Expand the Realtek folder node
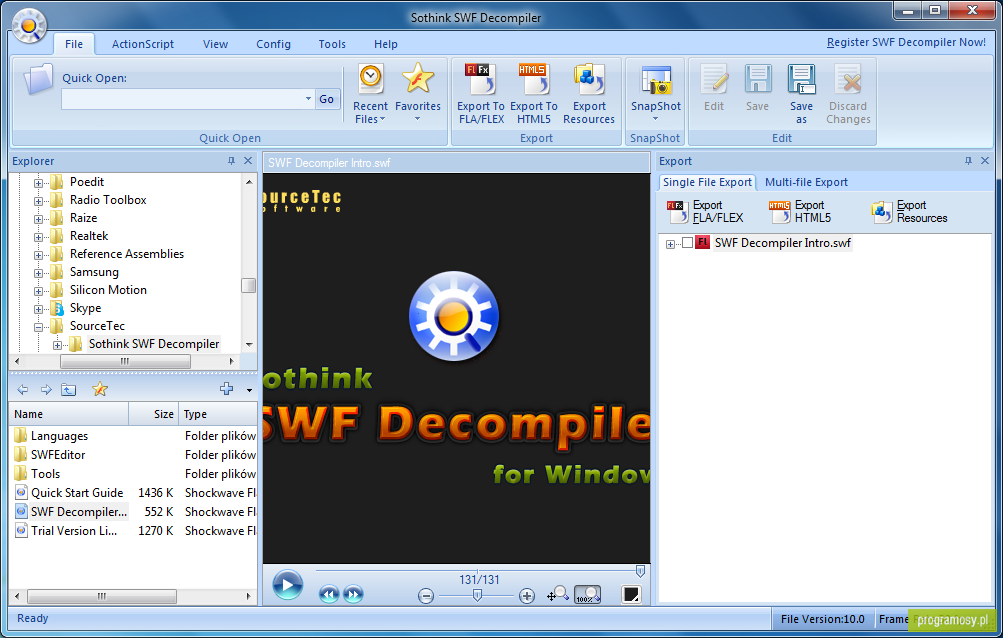This screenshot has width=1003, height=638. coord(38,237)
